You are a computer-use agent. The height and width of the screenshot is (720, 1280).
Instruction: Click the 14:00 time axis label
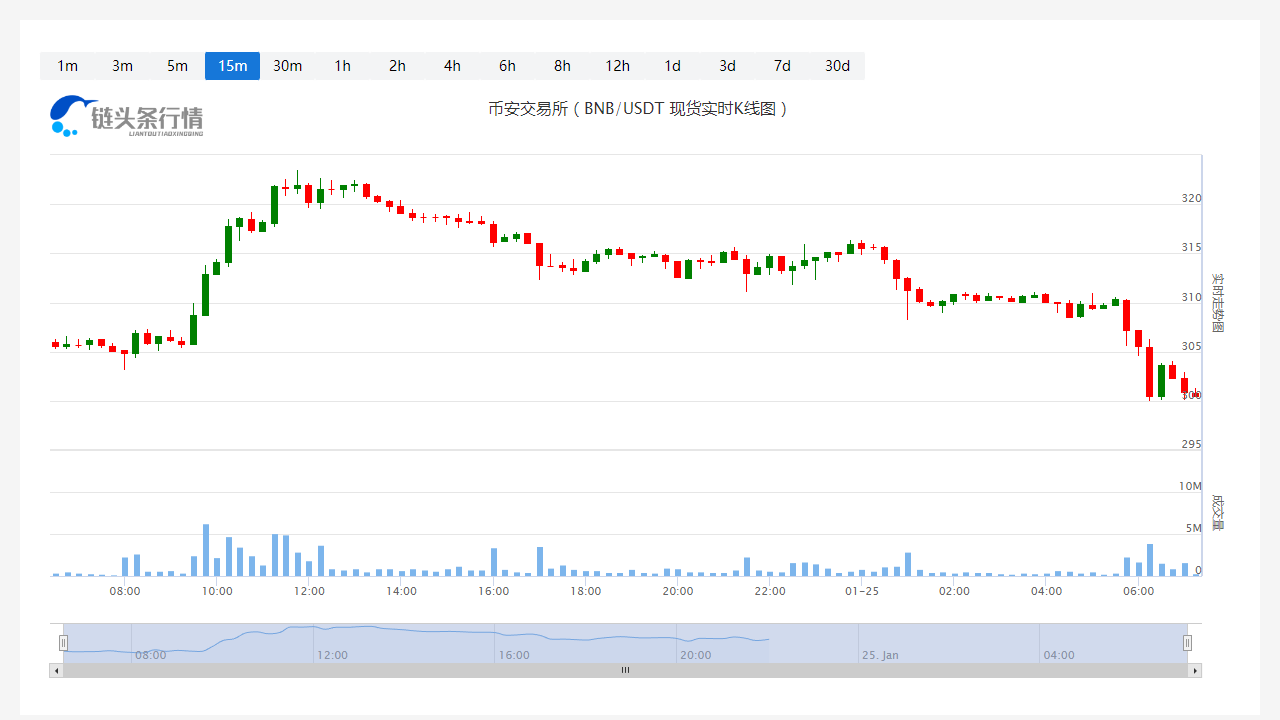(401, 591)
